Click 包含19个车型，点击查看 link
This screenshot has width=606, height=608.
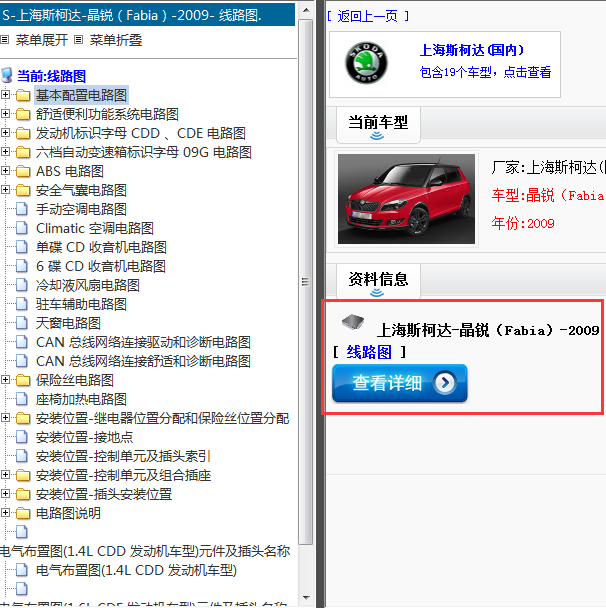(485, 72)
